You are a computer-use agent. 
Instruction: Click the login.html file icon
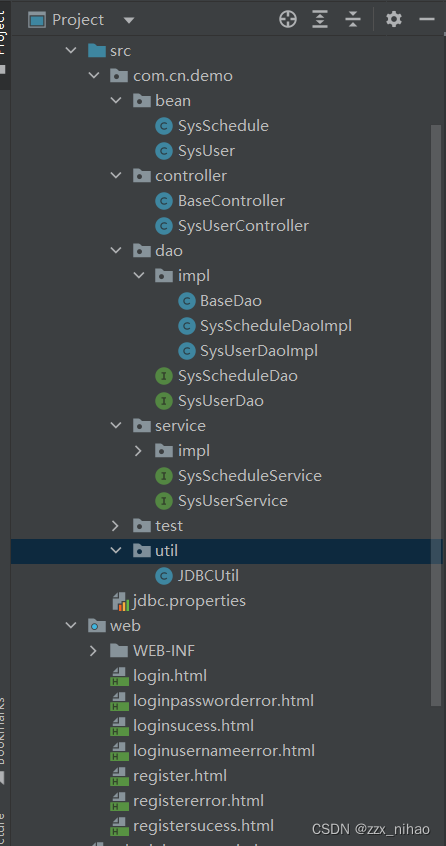(119, 676)
